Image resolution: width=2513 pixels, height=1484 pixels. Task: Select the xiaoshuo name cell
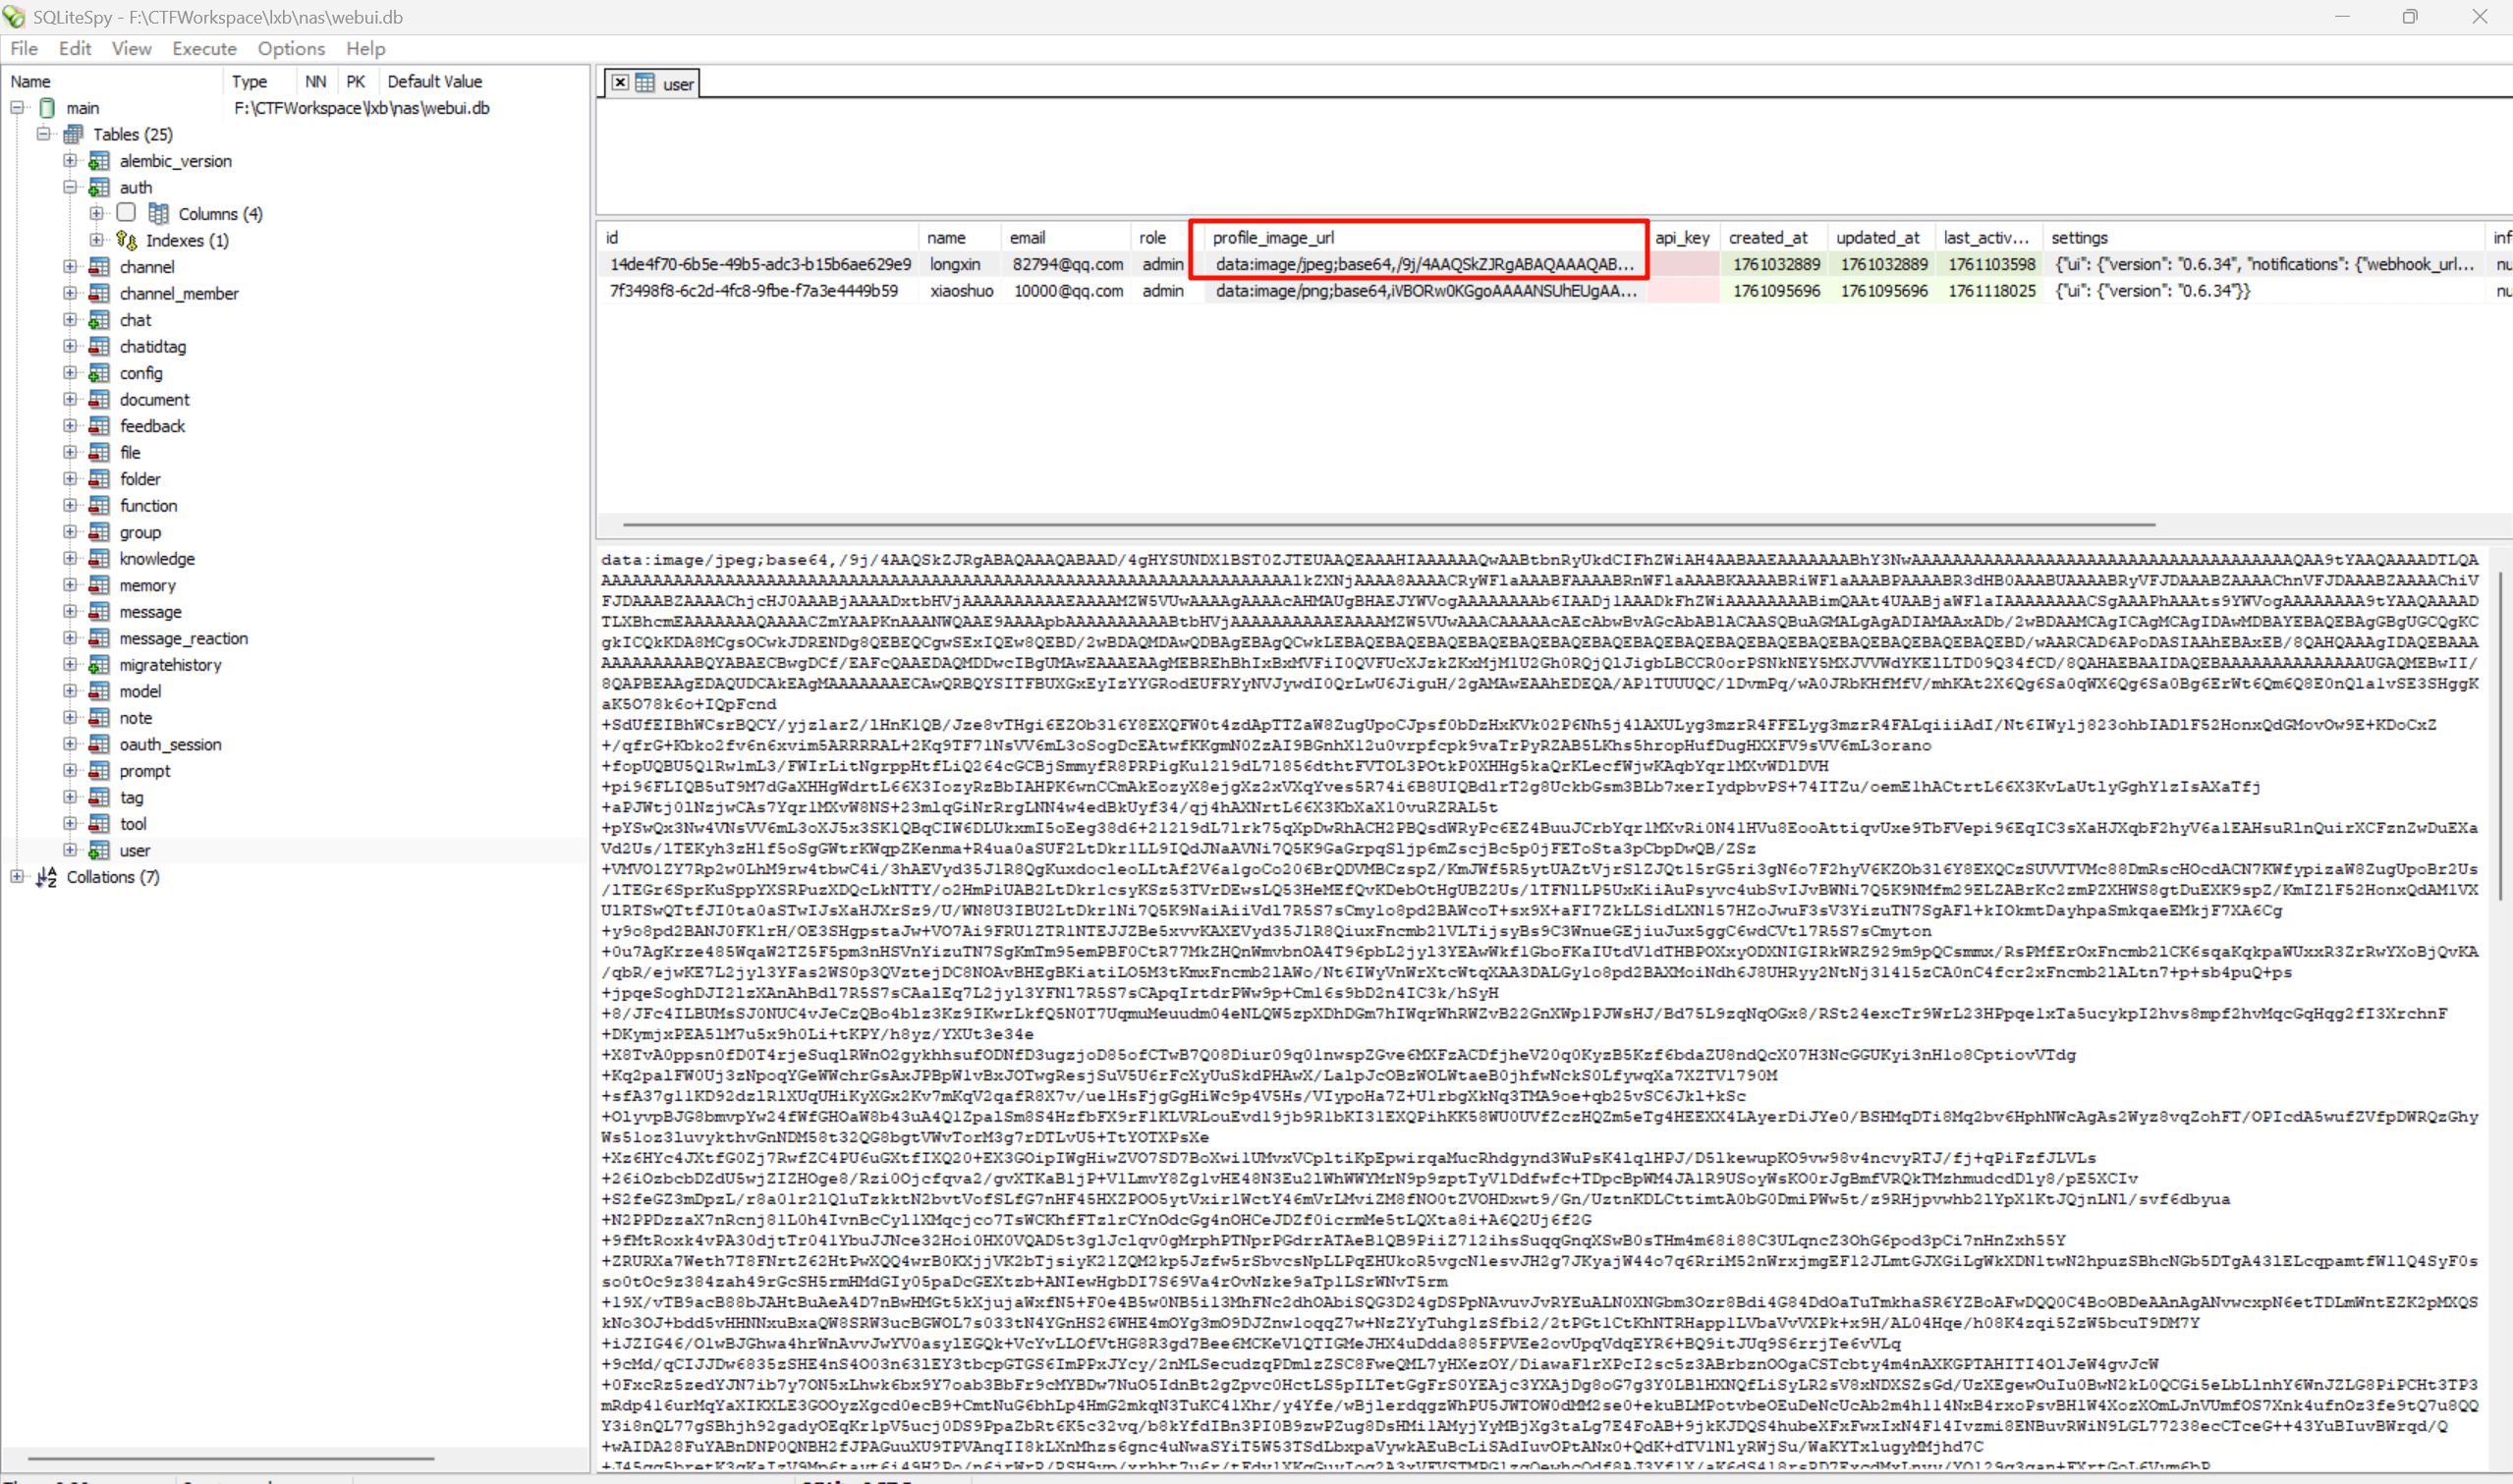[x=960, y=291]
